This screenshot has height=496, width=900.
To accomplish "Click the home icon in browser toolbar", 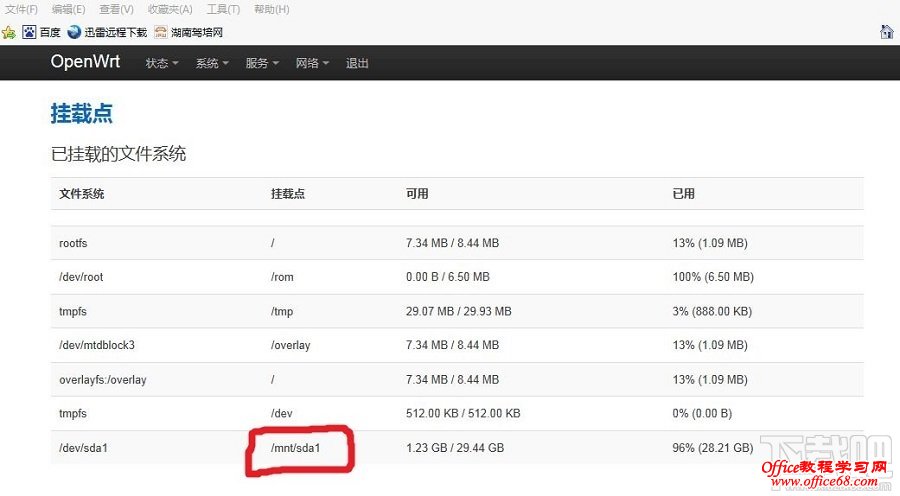I will pyautogui.click(x=887, y=32).
